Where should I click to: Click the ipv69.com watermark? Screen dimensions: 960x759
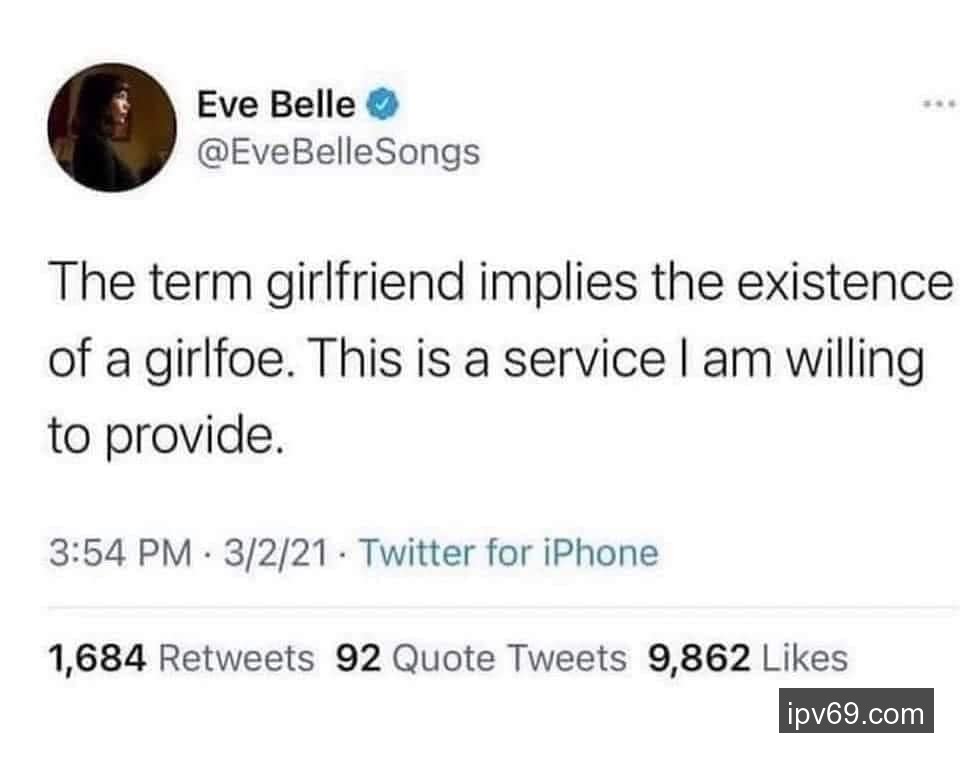coord(855,713)
